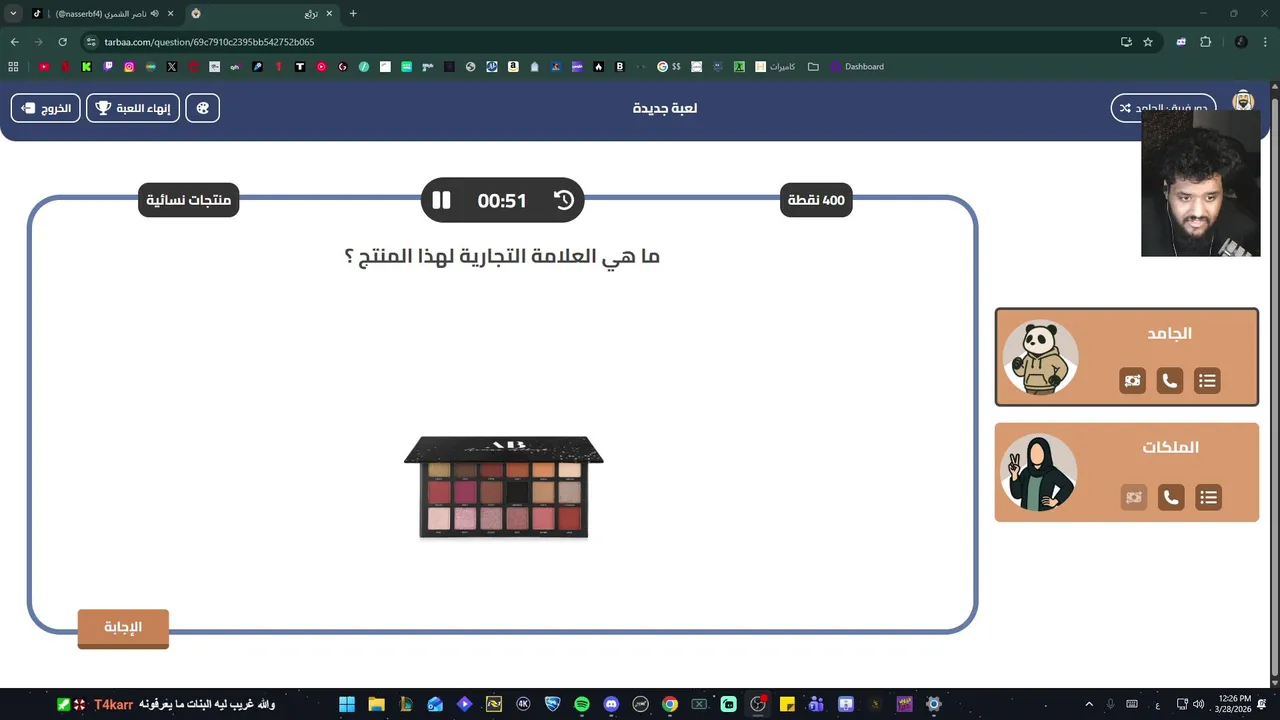Click the eyeshadow palette product image

[504, 487]
